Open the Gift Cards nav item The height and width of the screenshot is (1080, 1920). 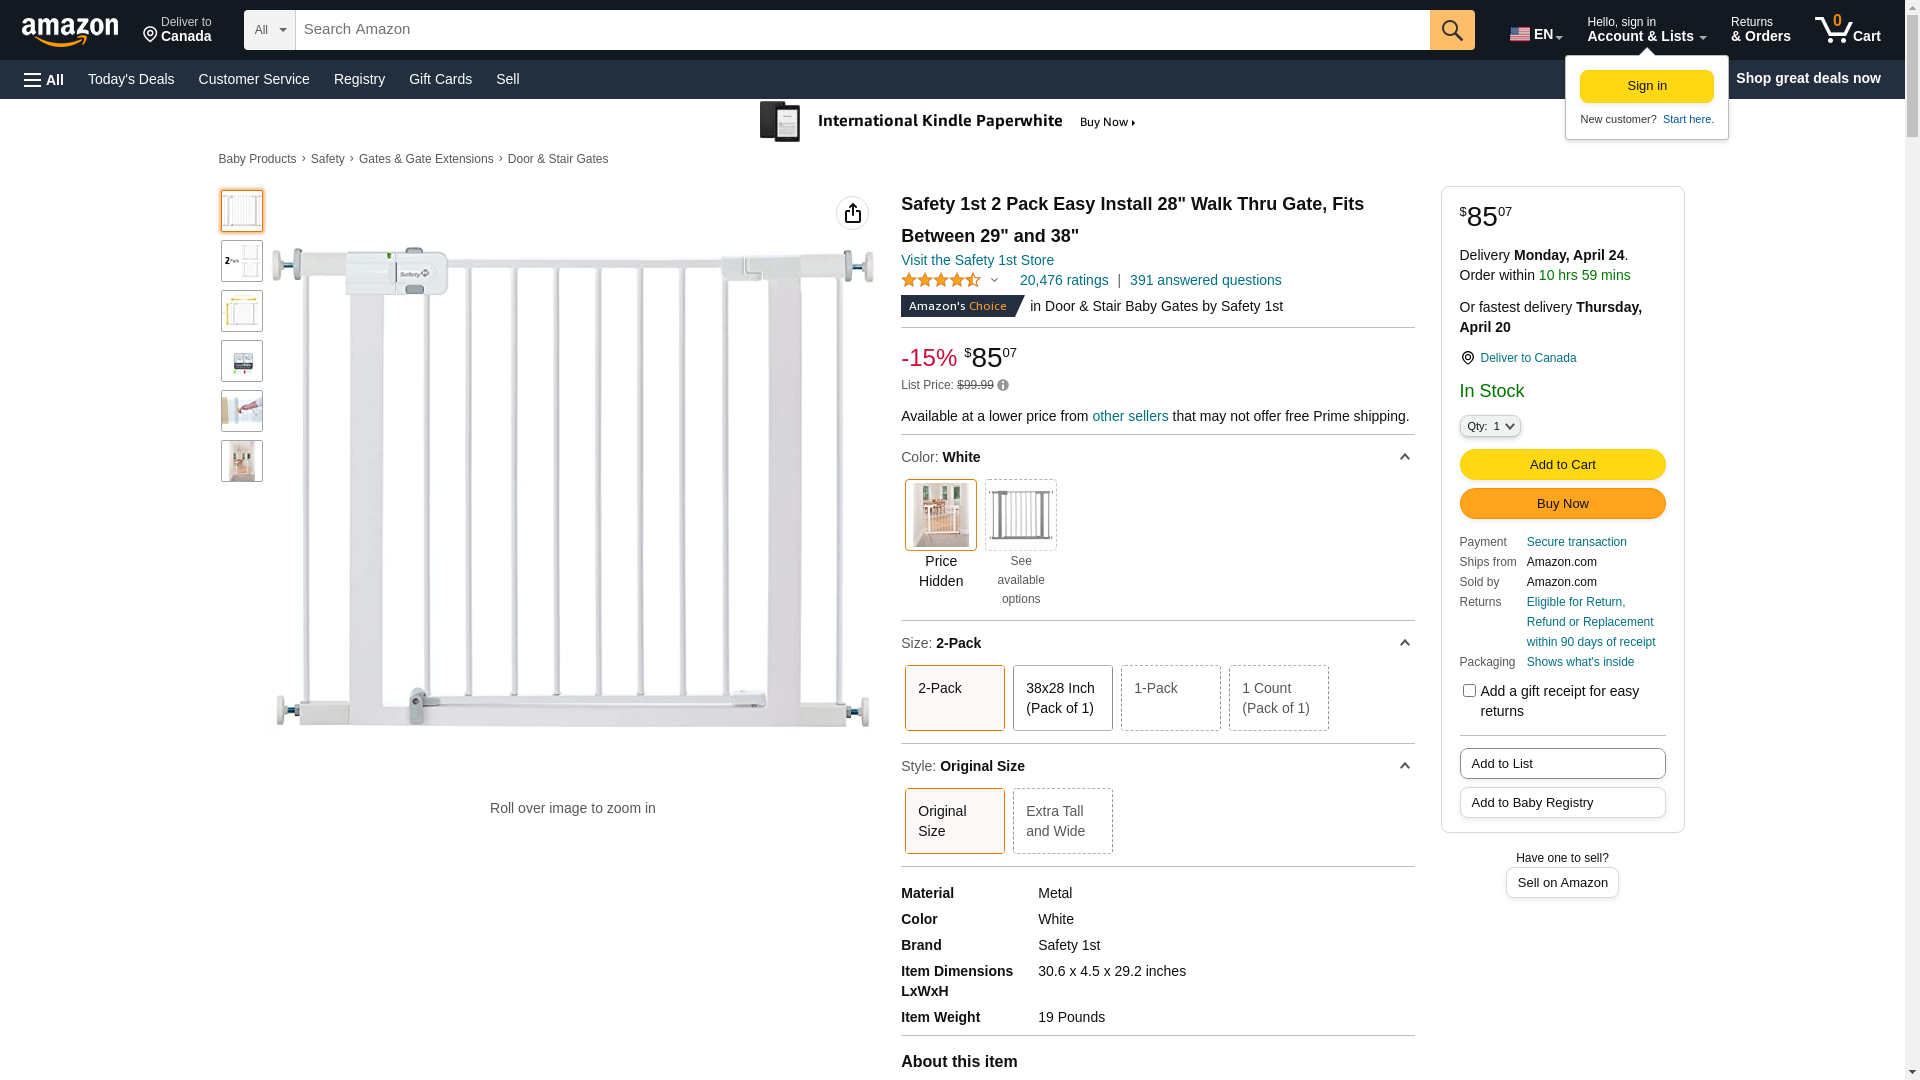(440, 79)
